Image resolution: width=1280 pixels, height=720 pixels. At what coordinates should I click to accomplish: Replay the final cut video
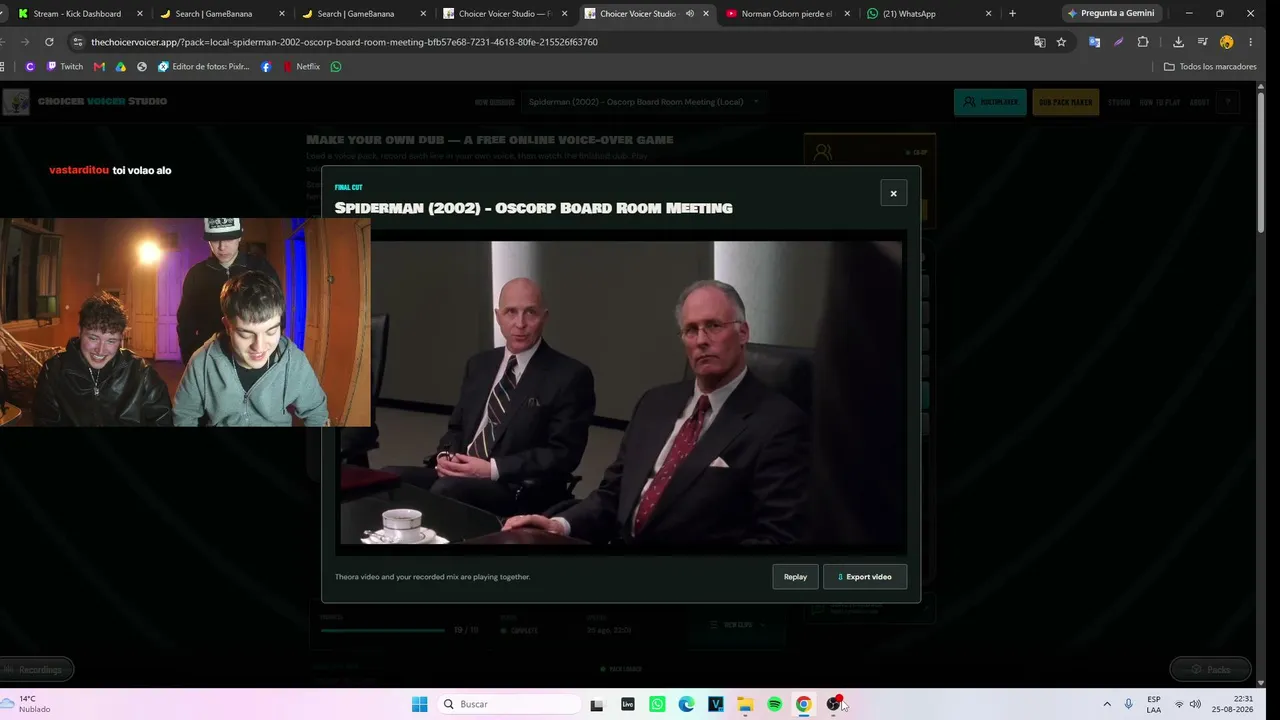[795, 577]
